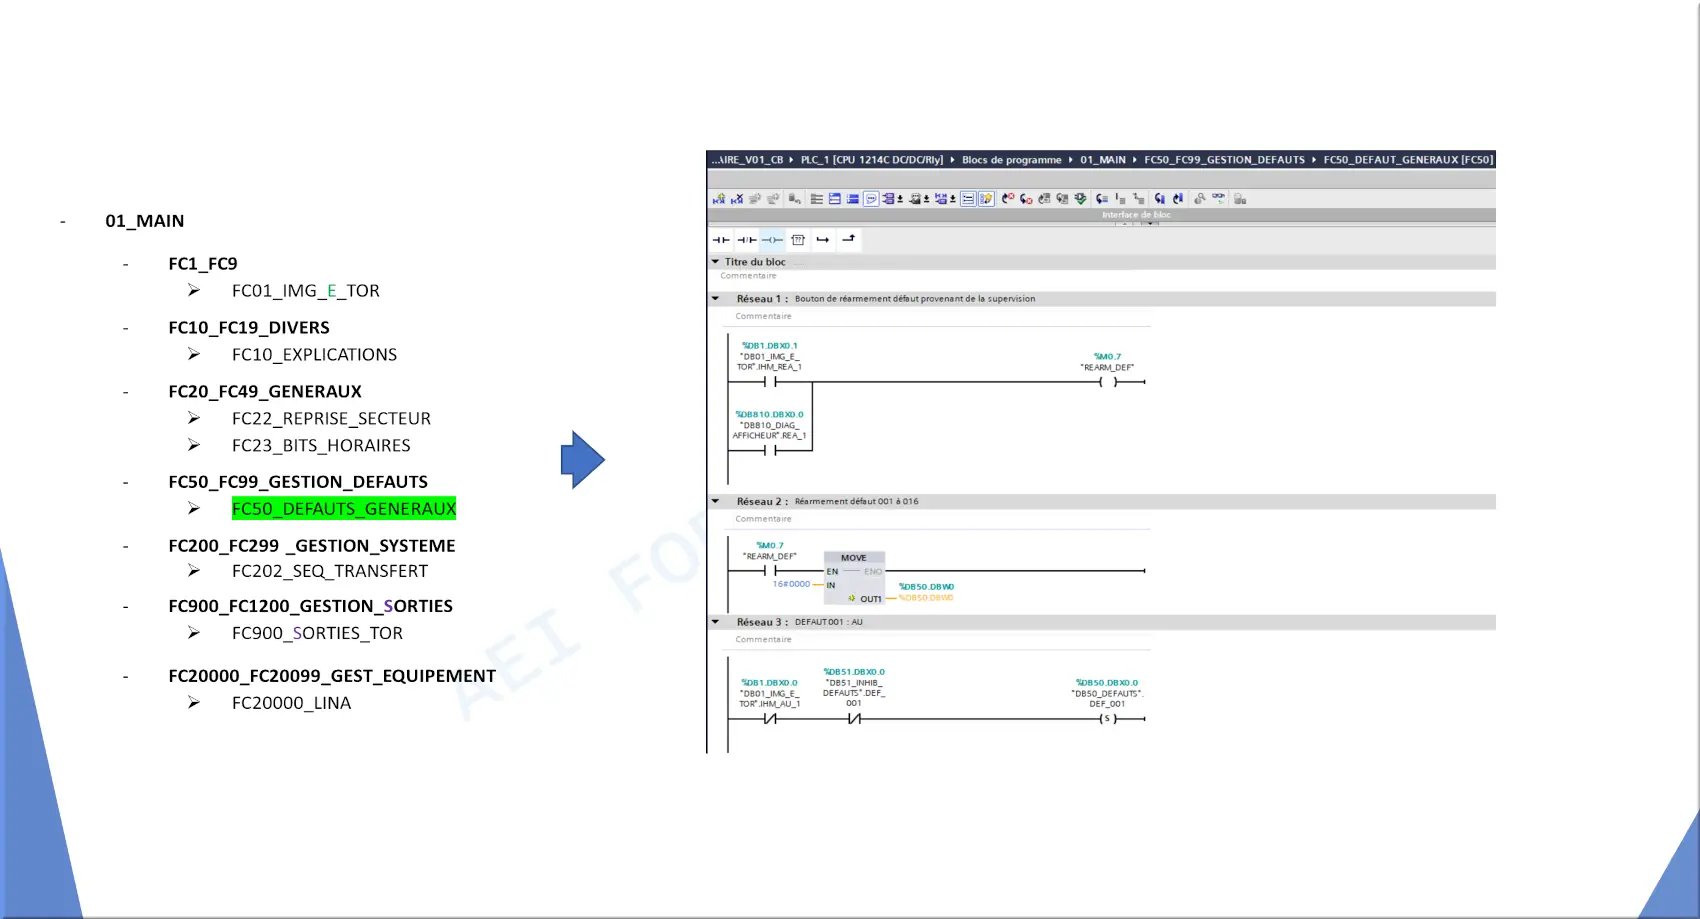The image size is (1700, 919).
Task: Click the open branch icon
Action: (x=823, y=240)
